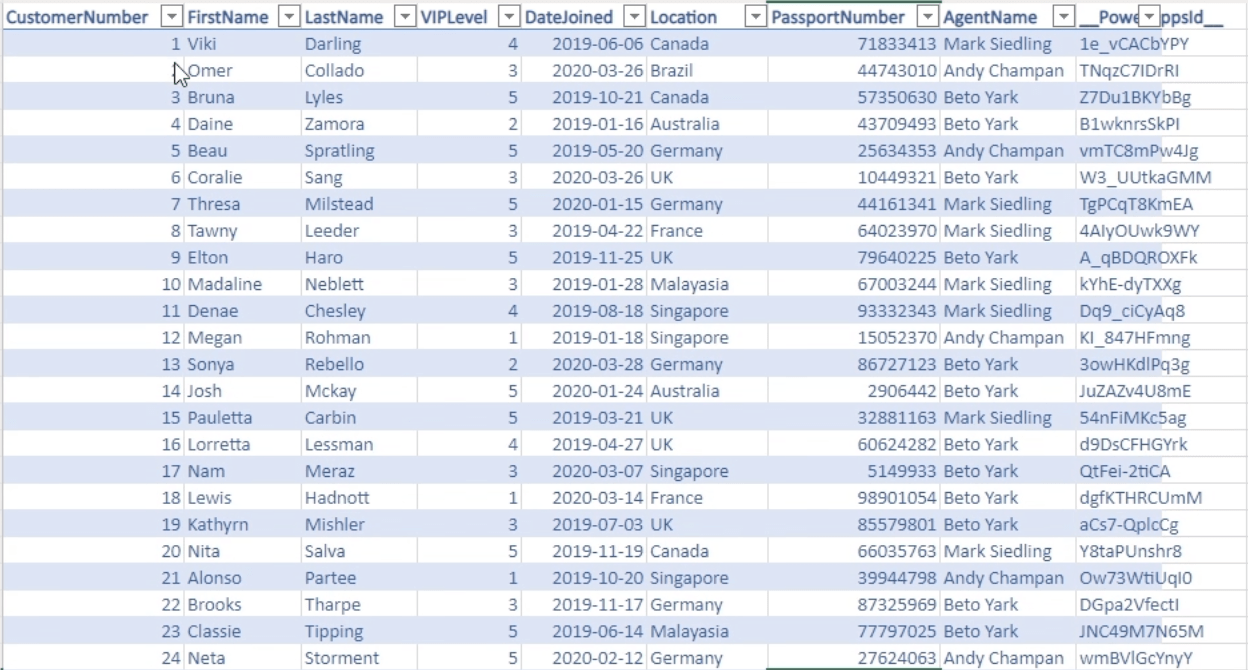Click the last name cell 'Zamora'
The width and height of the screenshot is (1248, 670).
tap(359, 124)
